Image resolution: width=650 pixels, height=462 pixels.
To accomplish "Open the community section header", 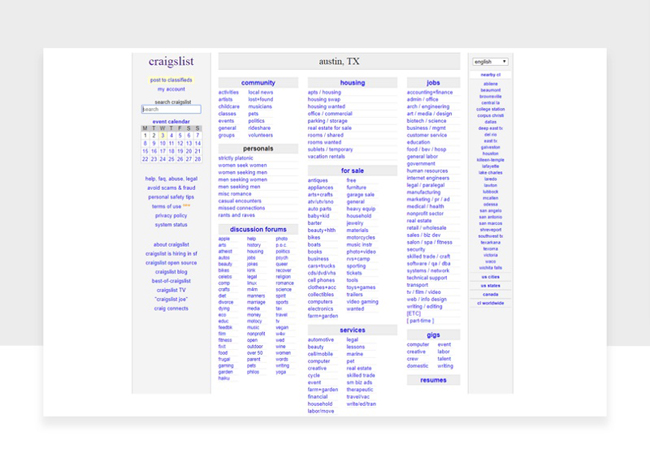I will [258, 83].
